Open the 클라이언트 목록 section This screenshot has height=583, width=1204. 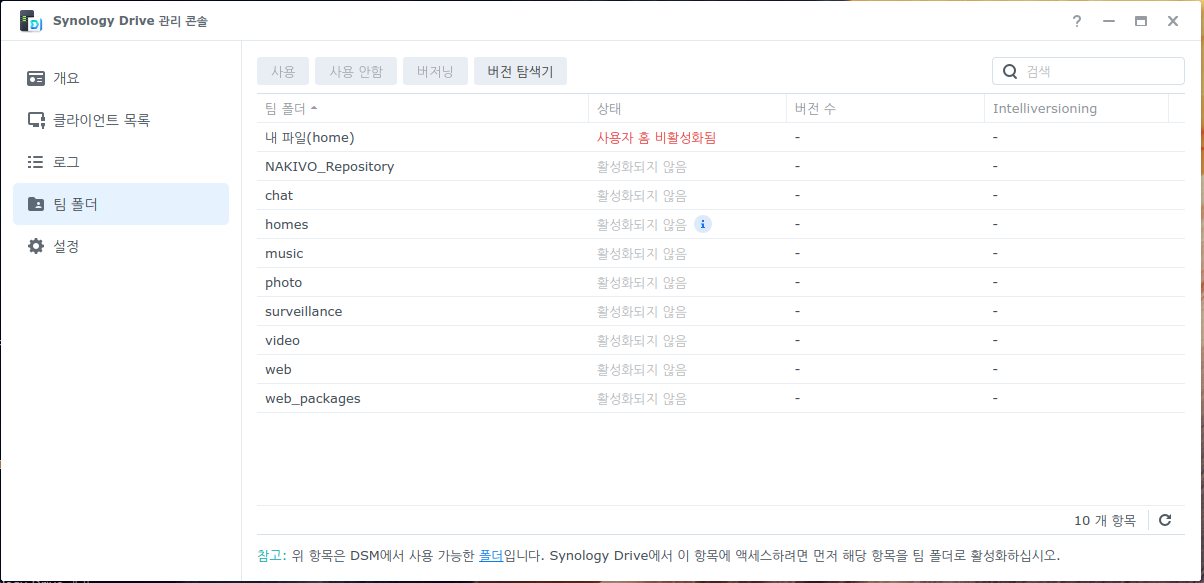pos(121,120)
